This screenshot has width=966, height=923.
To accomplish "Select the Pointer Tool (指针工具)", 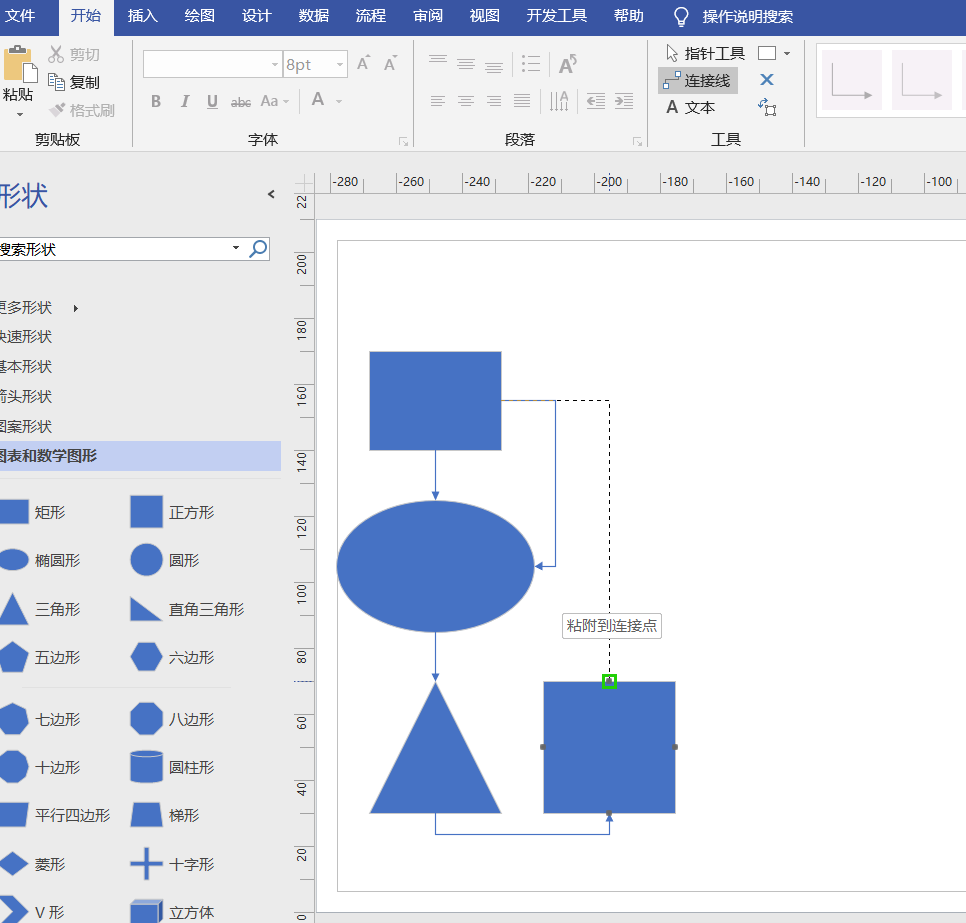I will [x=705, y=54].
